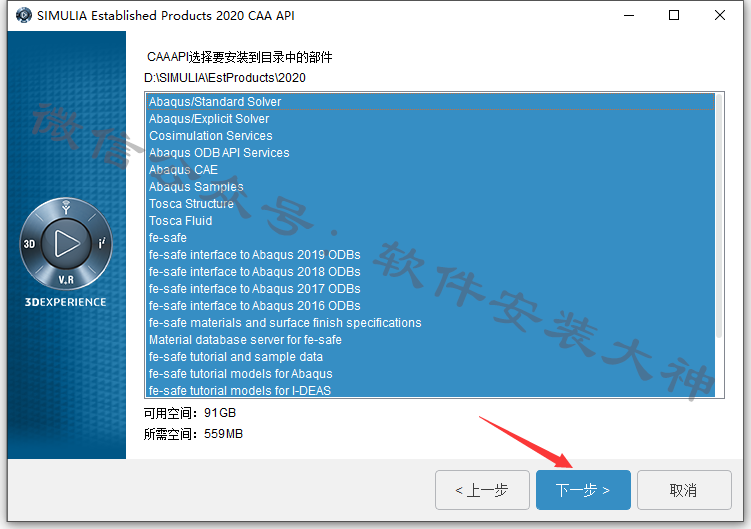Select fe-safe interface to Abaqus 2019 ODBs
Image resolution: width=751 pixels, height=529 pixels.
pos(430,255)
